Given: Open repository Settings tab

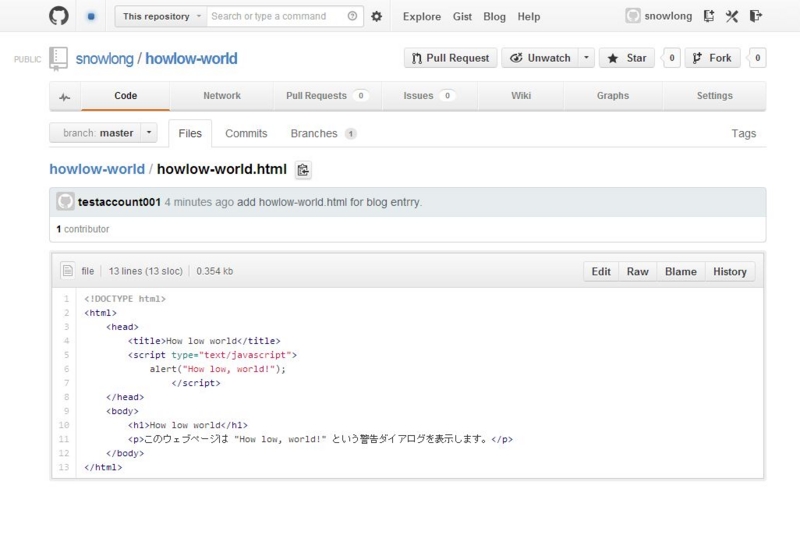Looking at the screenshot, I should (714, 96).
